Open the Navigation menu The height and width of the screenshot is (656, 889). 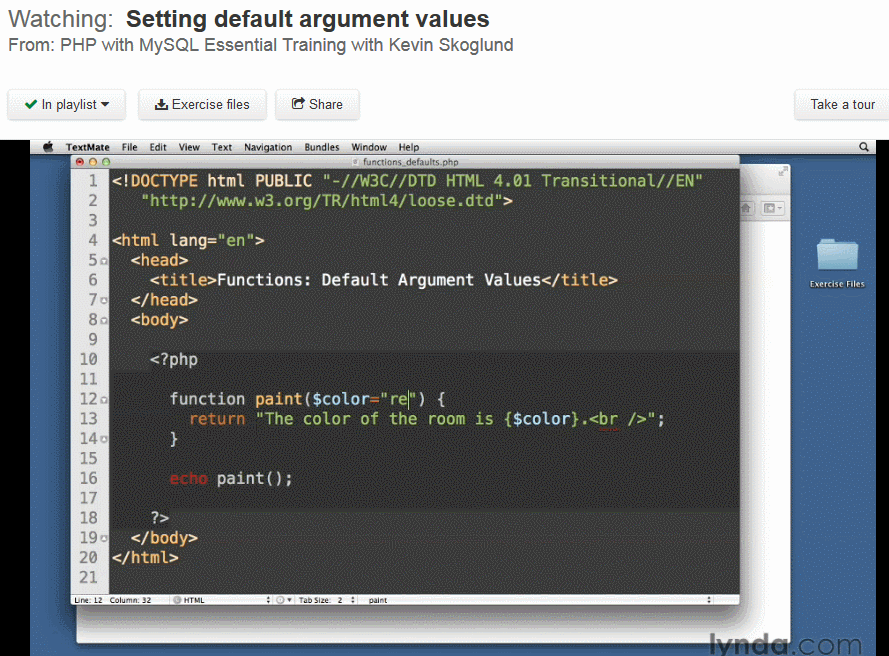click(x=268, y=147)
